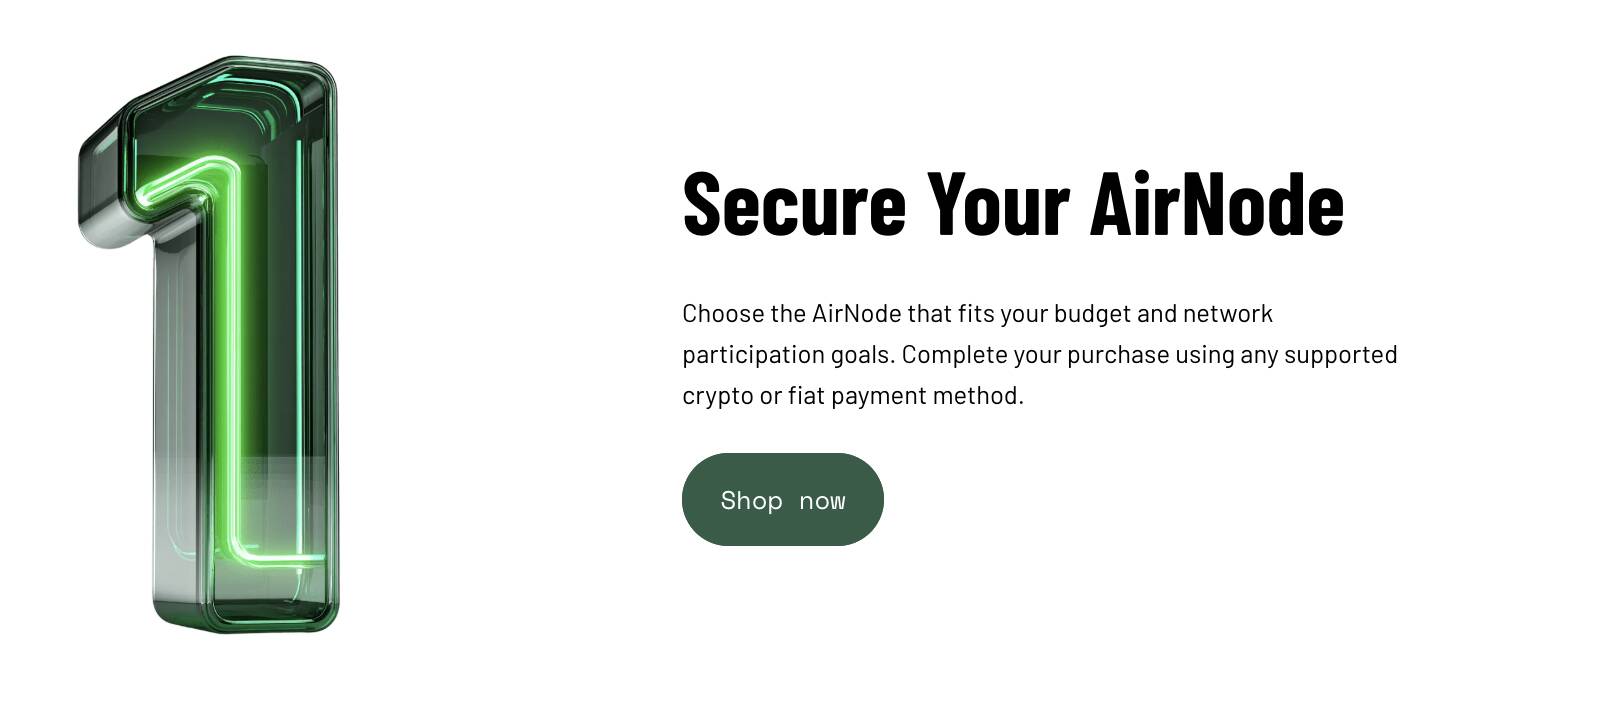Click the word Secure in heading

(x=794, y=204)
